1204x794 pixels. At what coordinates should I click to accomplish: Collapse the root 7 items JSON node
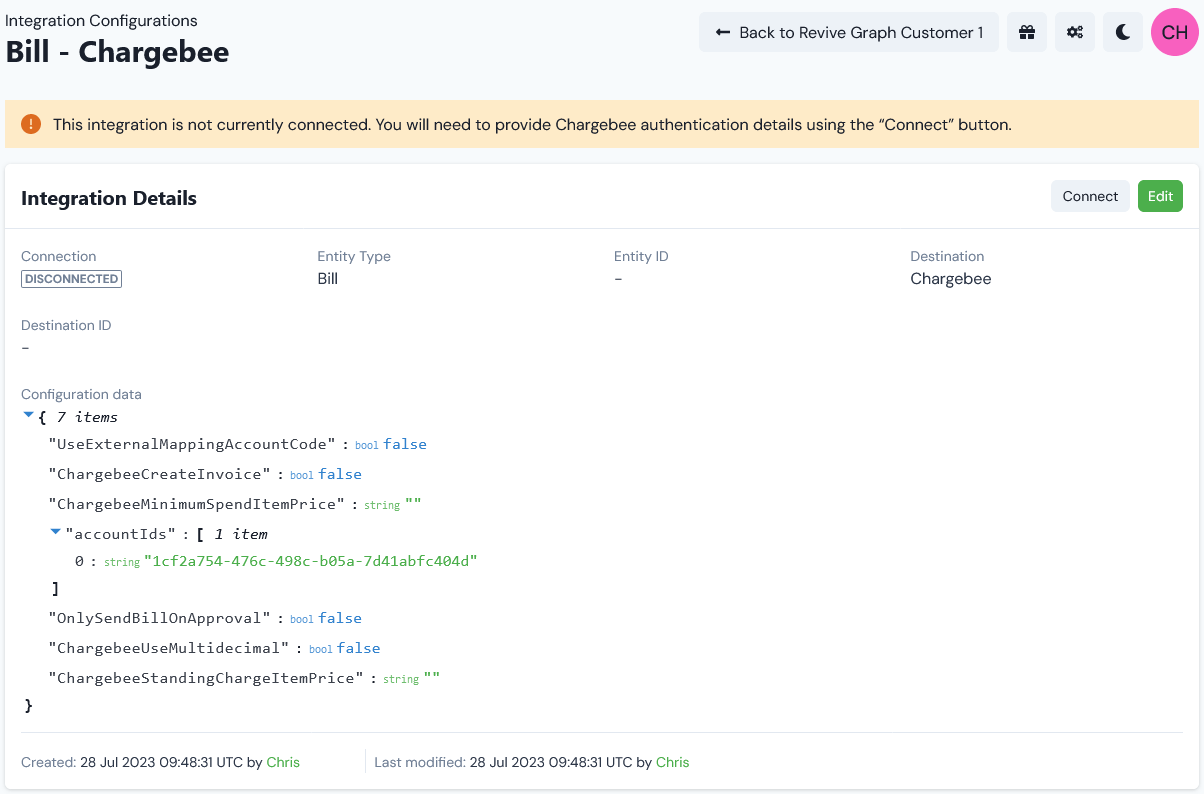point(28,415)
